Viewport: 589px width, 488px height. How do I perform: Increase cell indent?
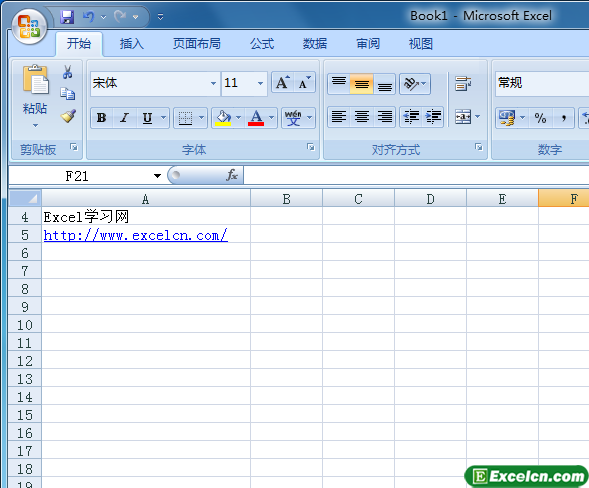433,117
